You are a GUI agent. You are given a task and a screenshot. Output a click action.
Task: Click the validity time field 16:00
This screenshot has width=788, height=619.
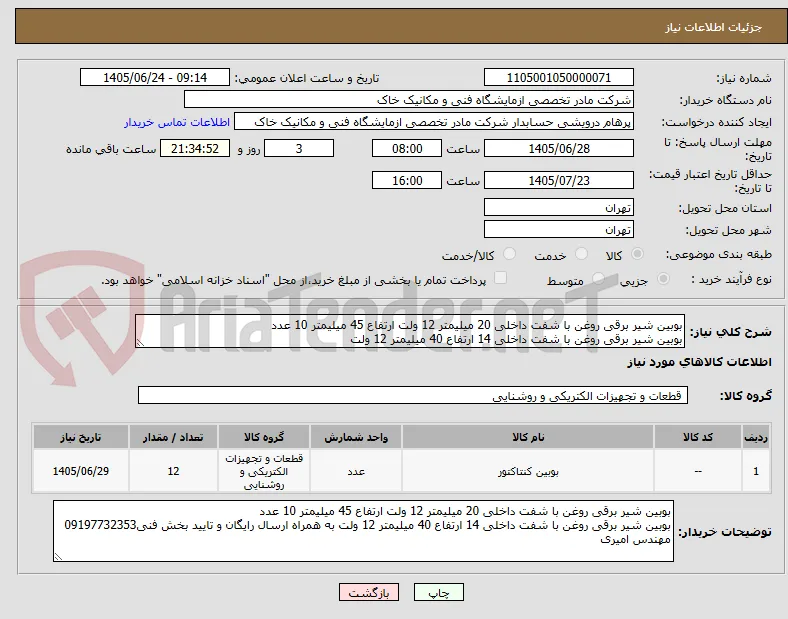[x=407, y=180]
